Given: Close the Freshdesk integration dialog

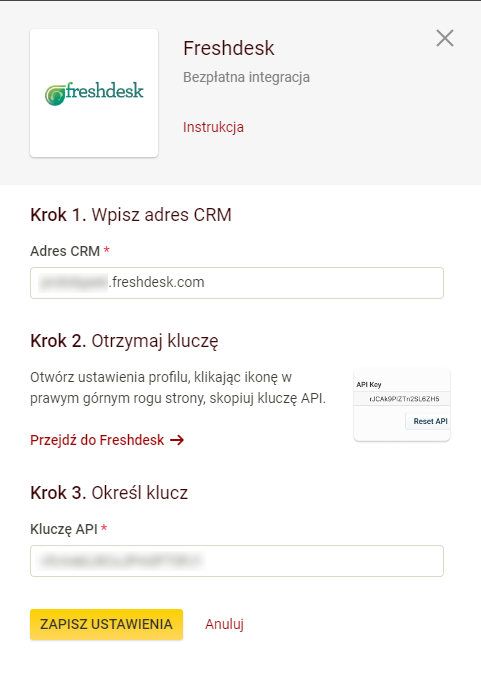Looking at the screenshot, I should pyautogui.click(x=445, y=38).
